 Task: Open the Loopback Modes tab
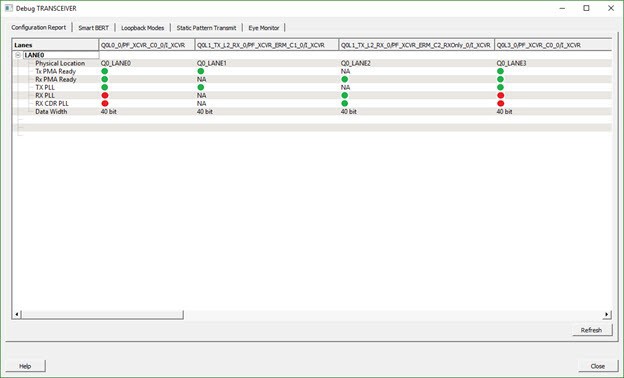tap(142, 28)
